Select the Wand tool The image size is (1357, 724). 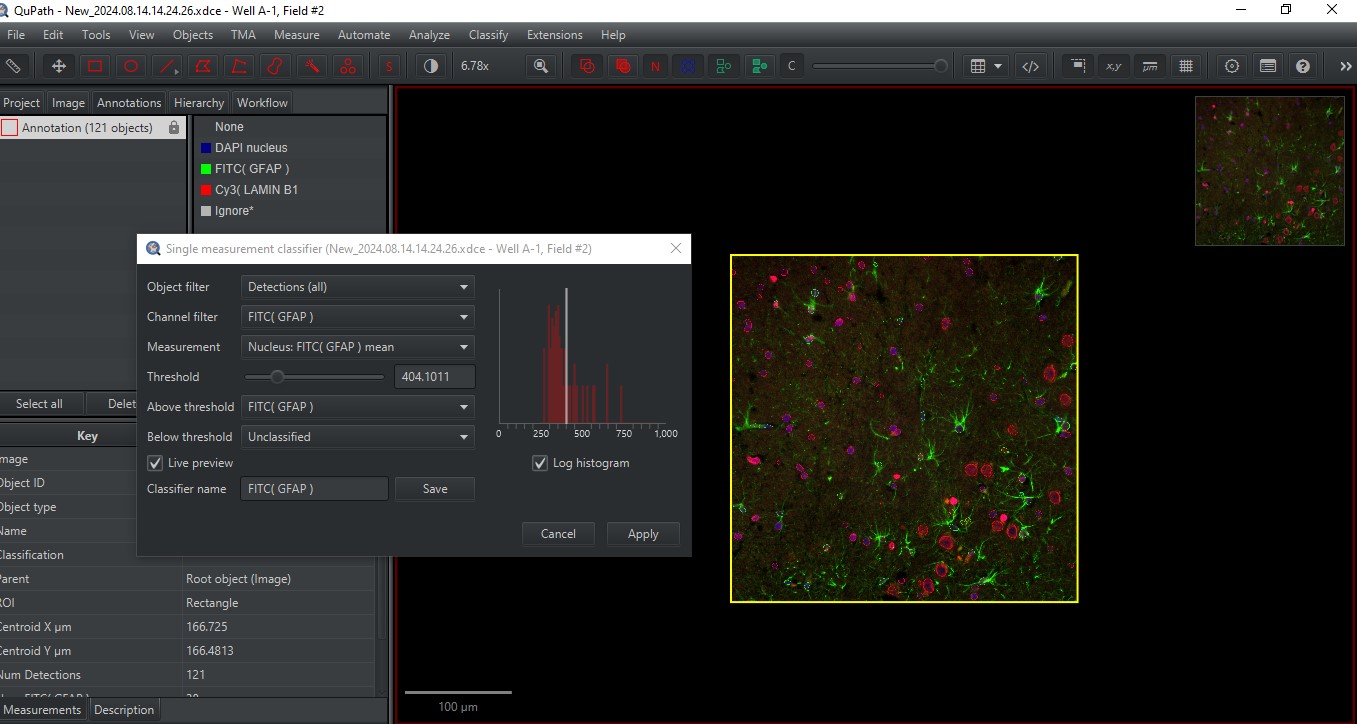point(311,65)
